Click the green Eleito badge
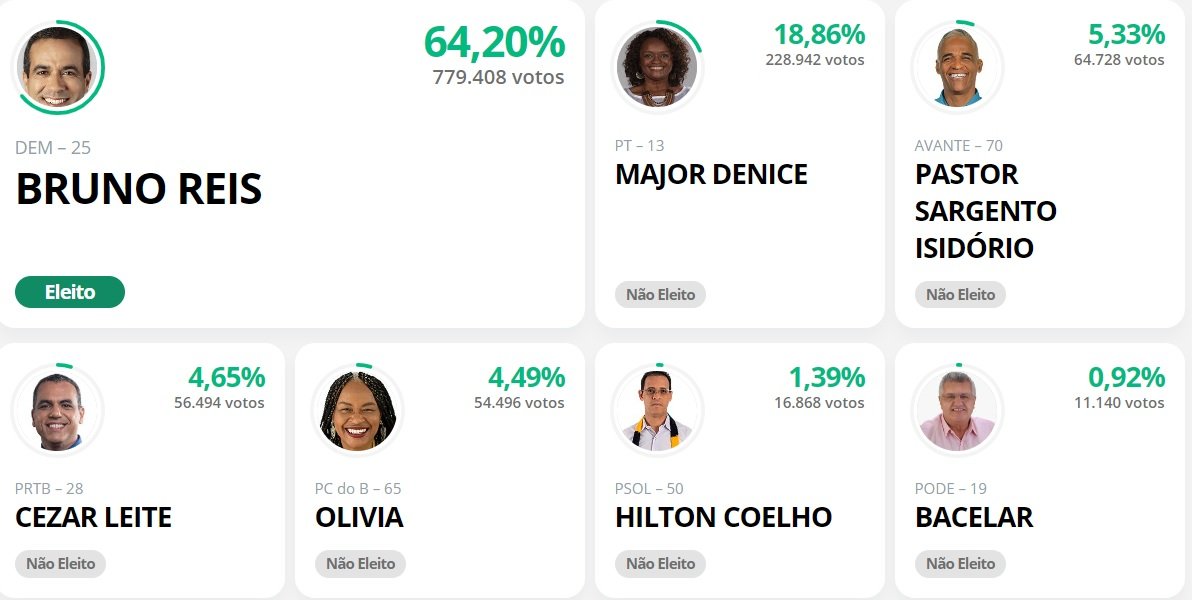This screenshot has height=600, width=1192. pos(70,292)
